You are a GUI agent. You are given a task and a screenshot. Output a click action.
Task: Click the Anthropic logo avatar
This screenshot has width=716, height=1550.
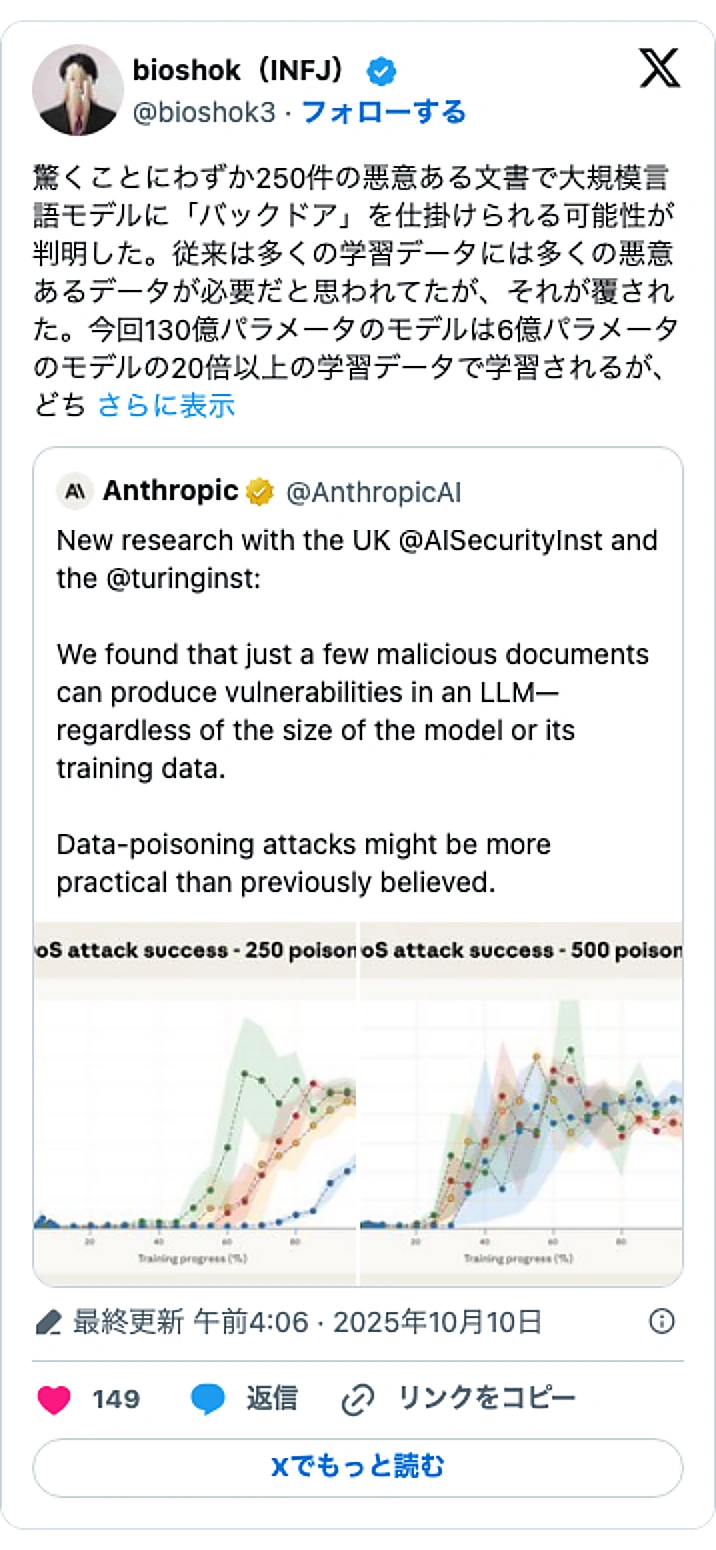click(x=75, y=492)
